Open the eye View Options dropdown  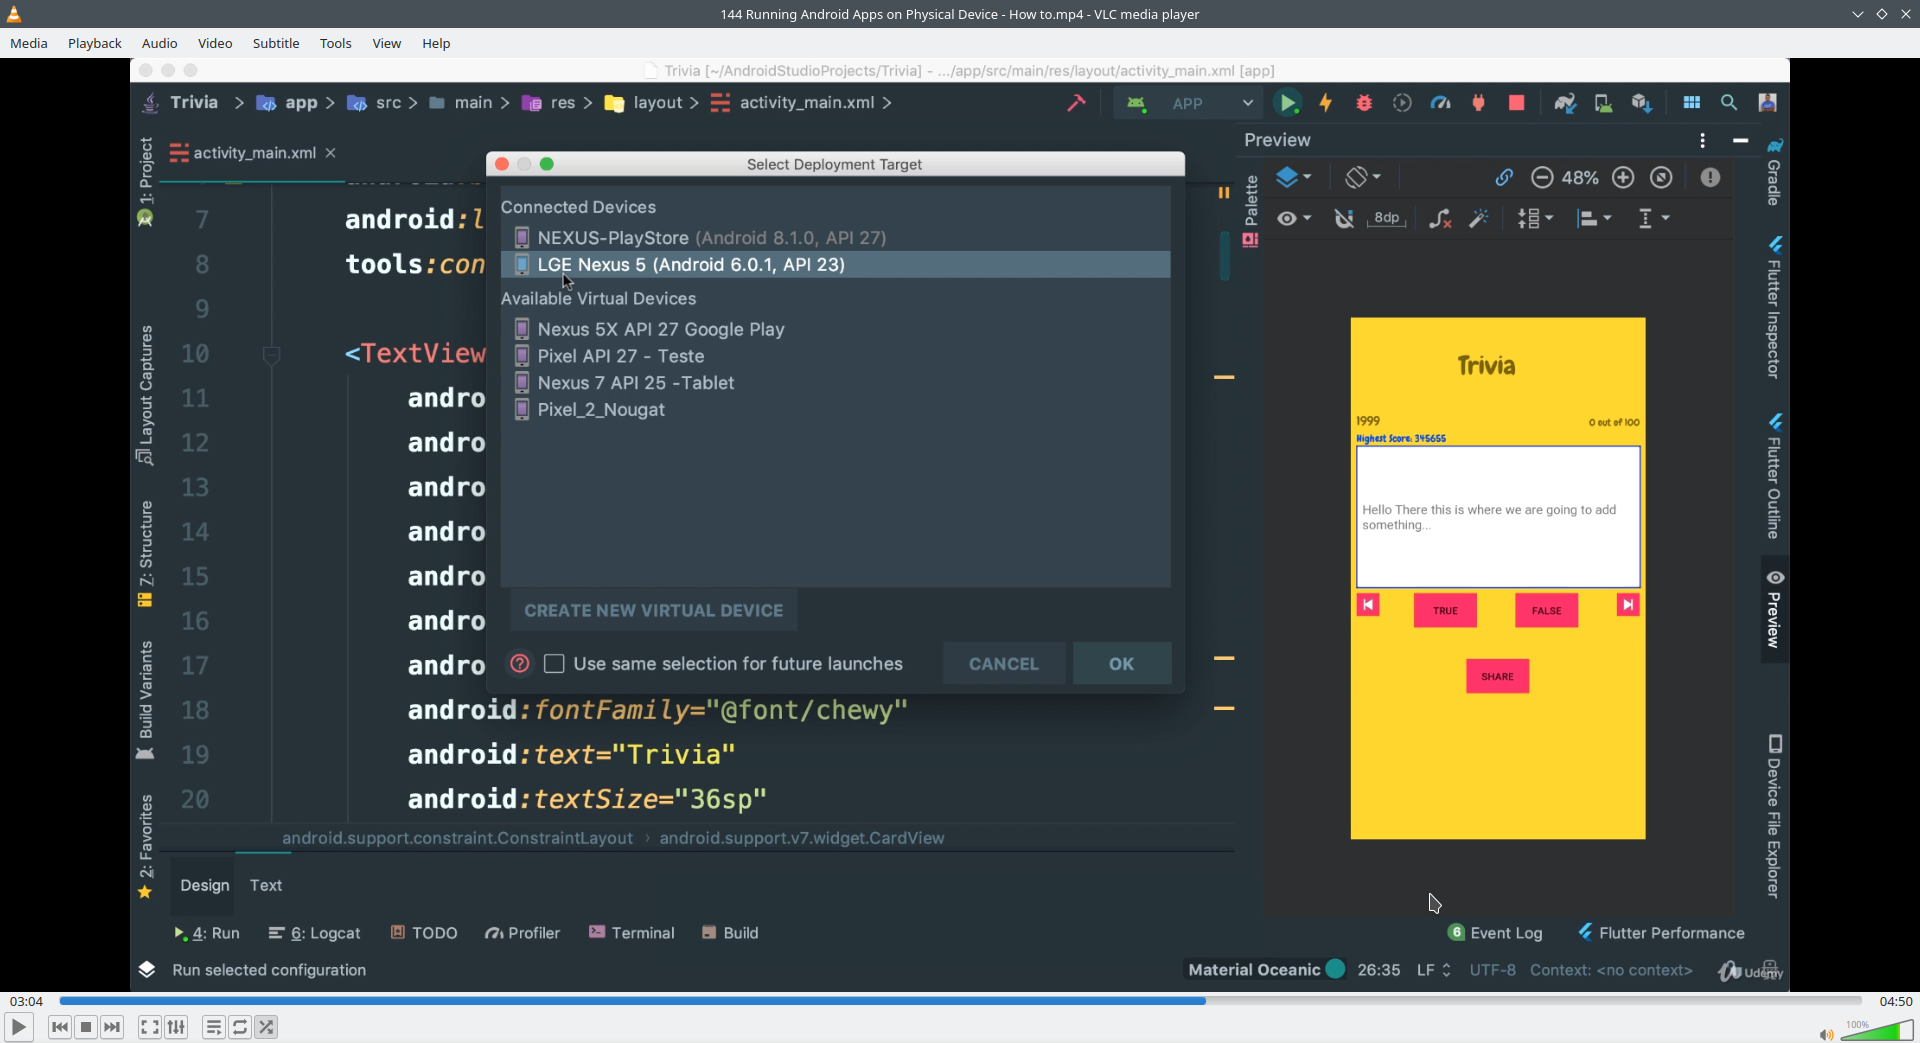tap(1293, 219)
